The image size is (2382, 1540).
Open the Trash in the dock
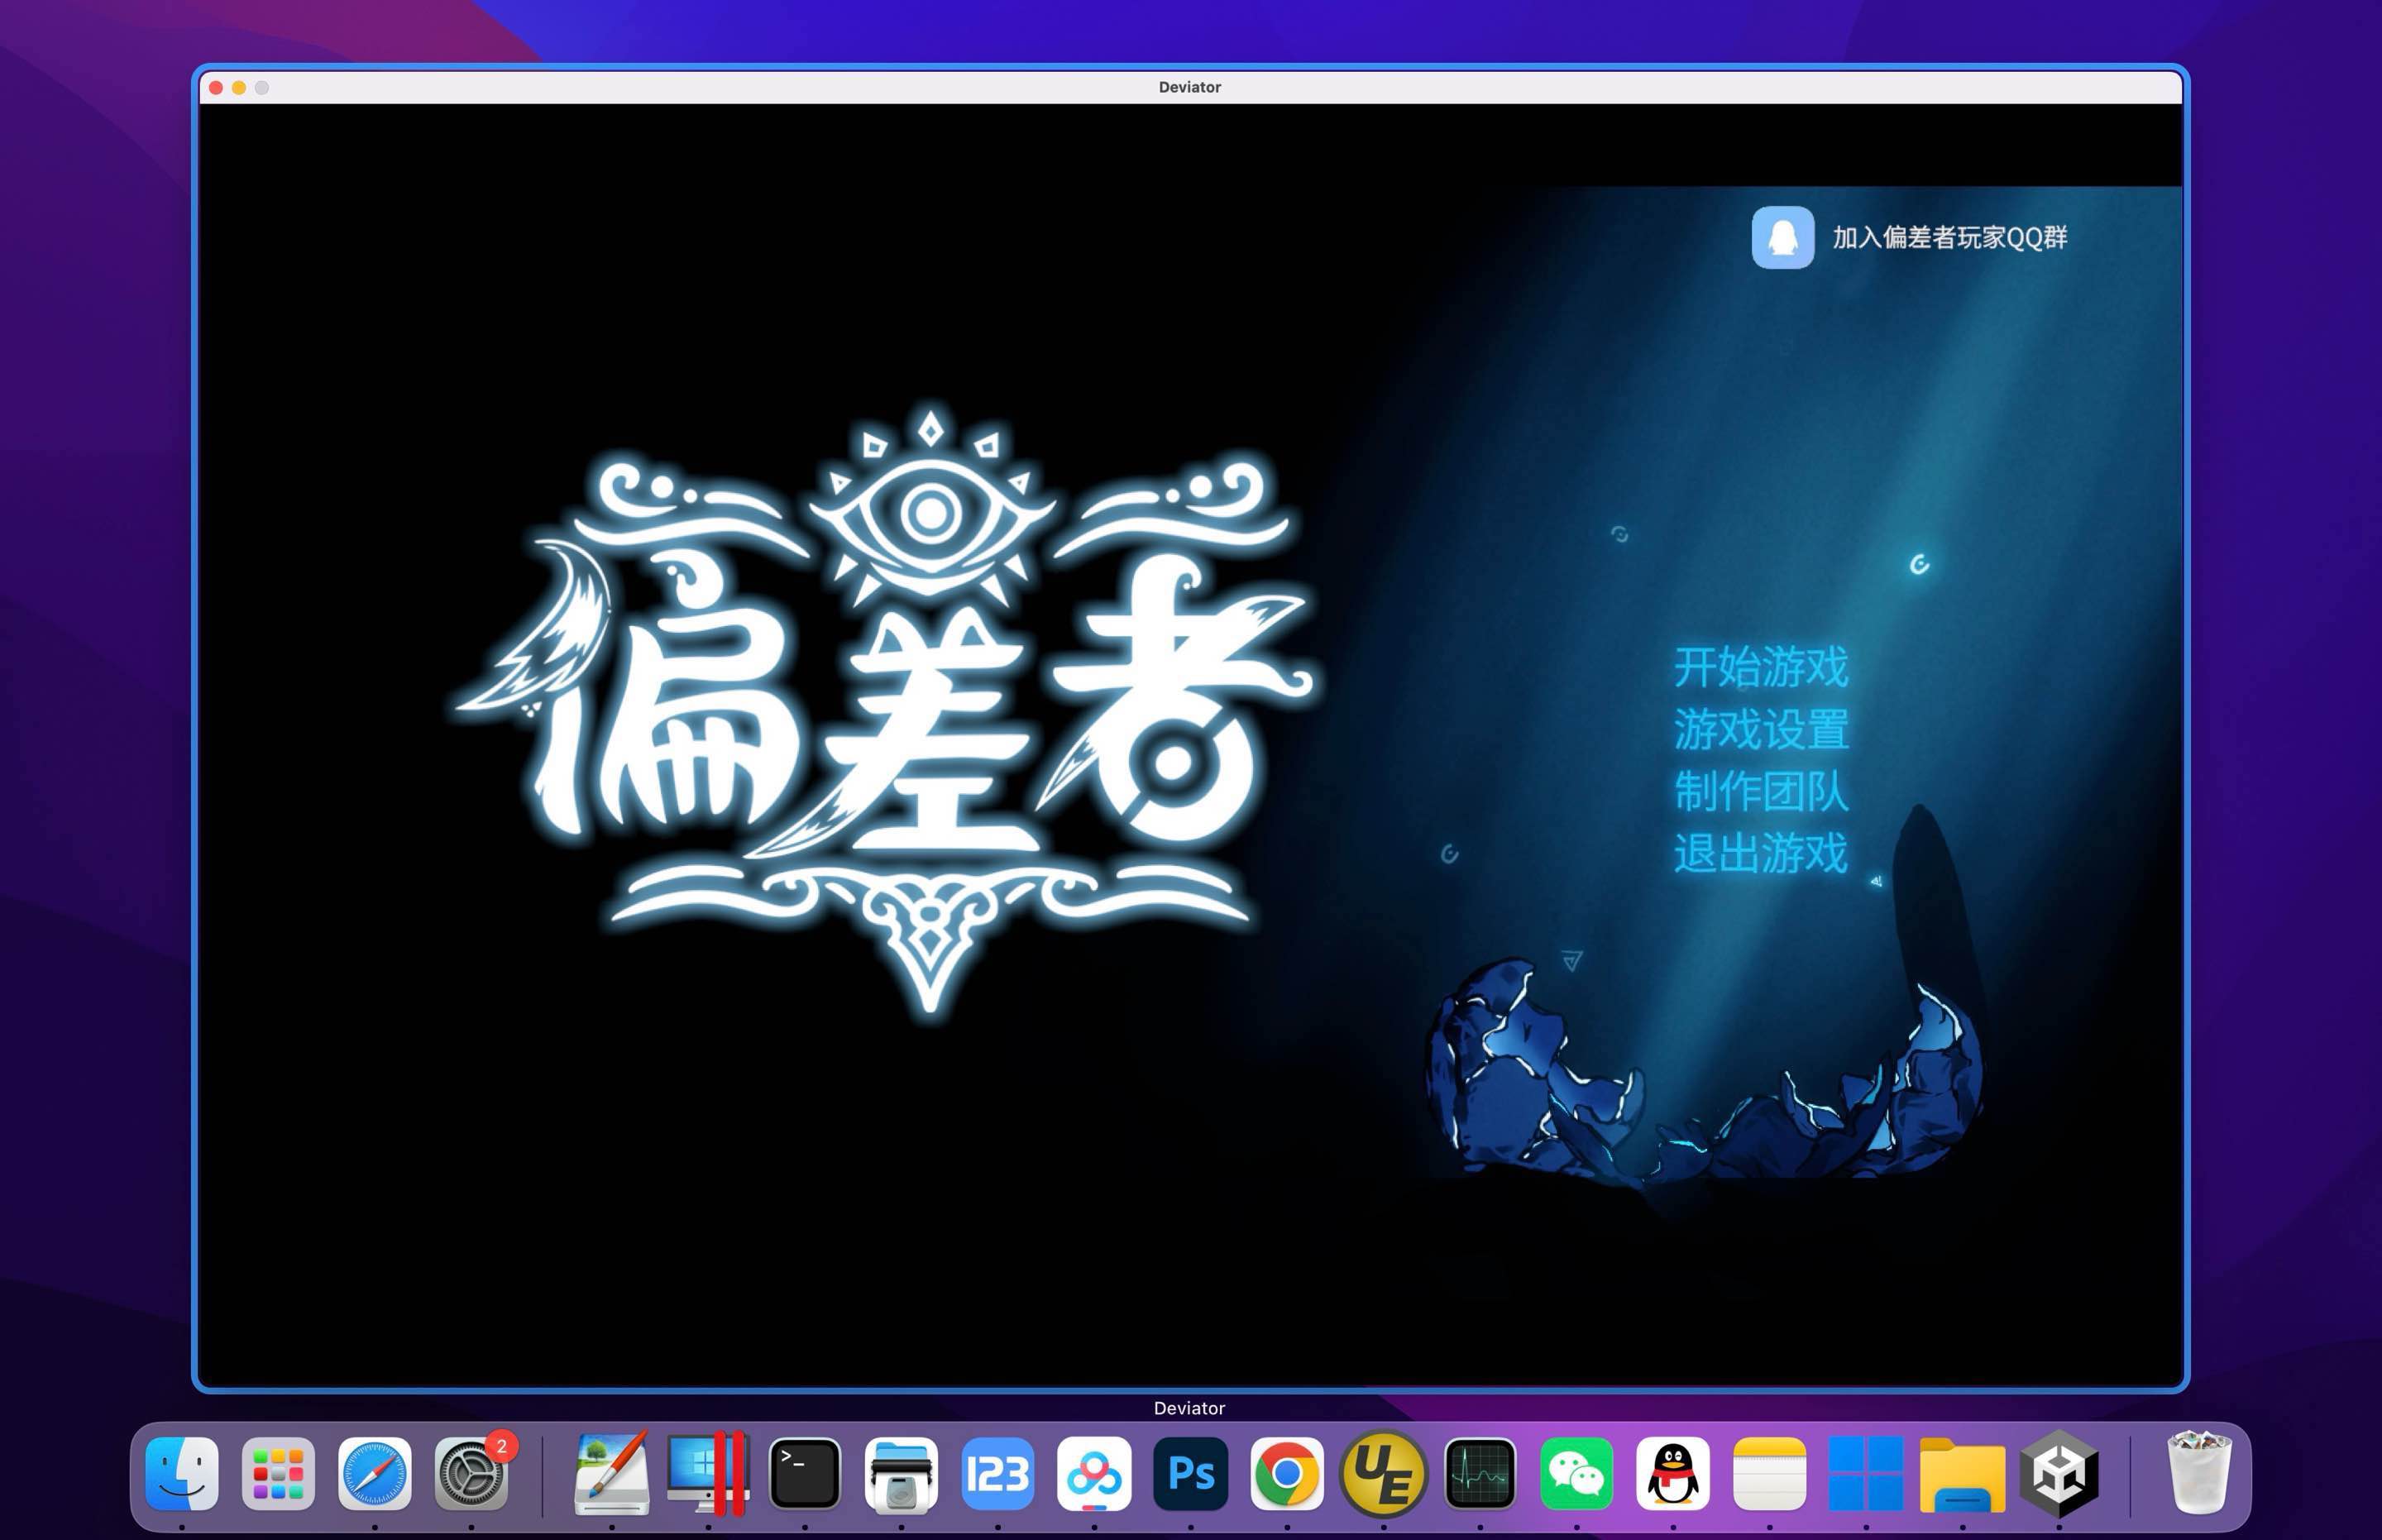coord(2198,1474)
